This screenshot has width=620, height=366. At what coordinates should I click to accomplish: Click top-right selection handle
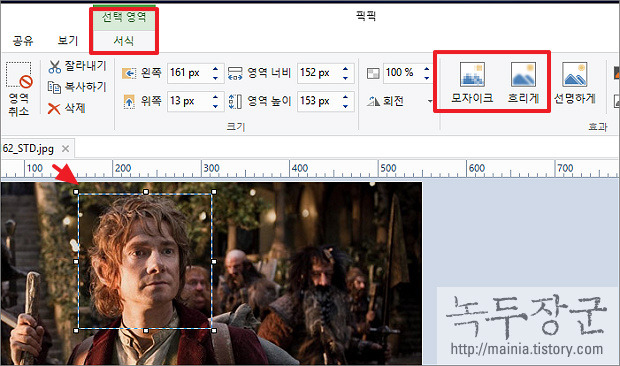[x=214, y=192]
